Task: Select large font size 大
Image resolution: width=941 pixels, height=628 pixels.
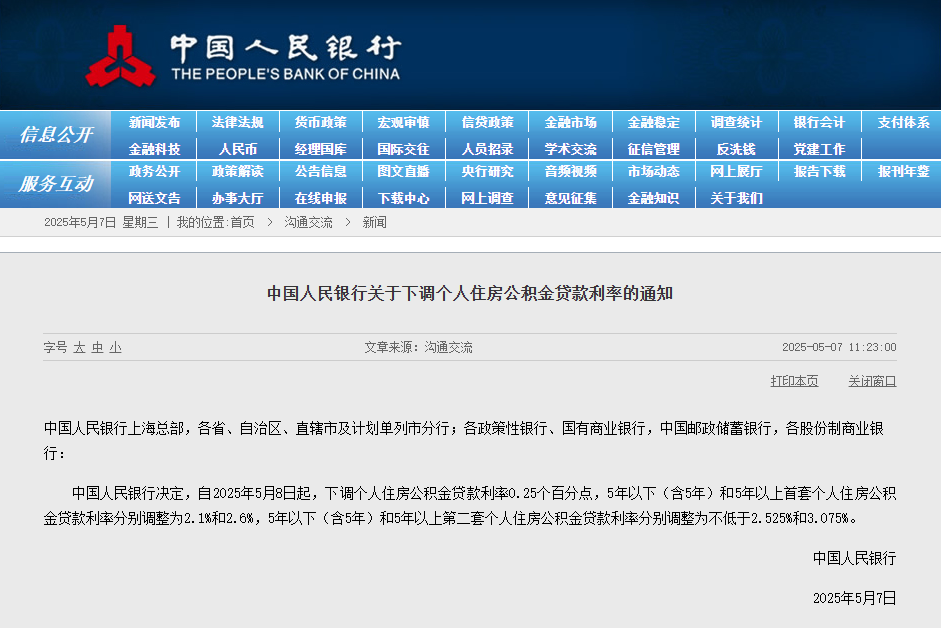Action: (x=79, y=348)
